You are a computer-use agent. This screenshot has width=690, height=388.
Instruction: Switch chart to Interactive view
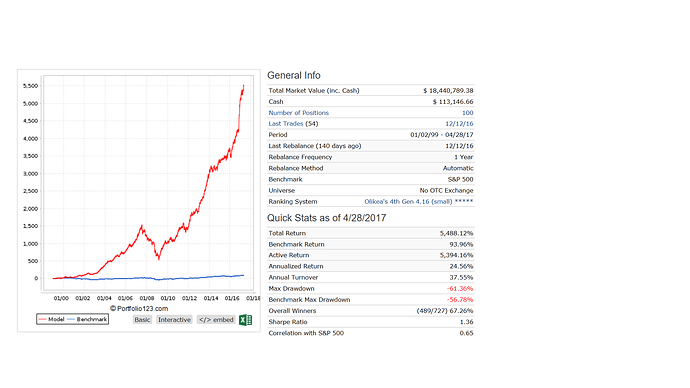[174, 320]
